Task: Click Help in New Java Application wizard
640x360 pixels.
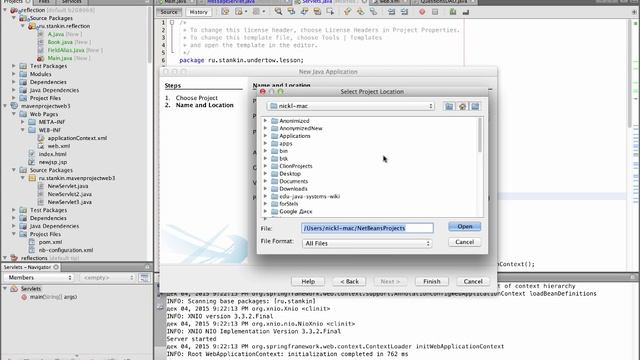Action: [x=308, y=281]
